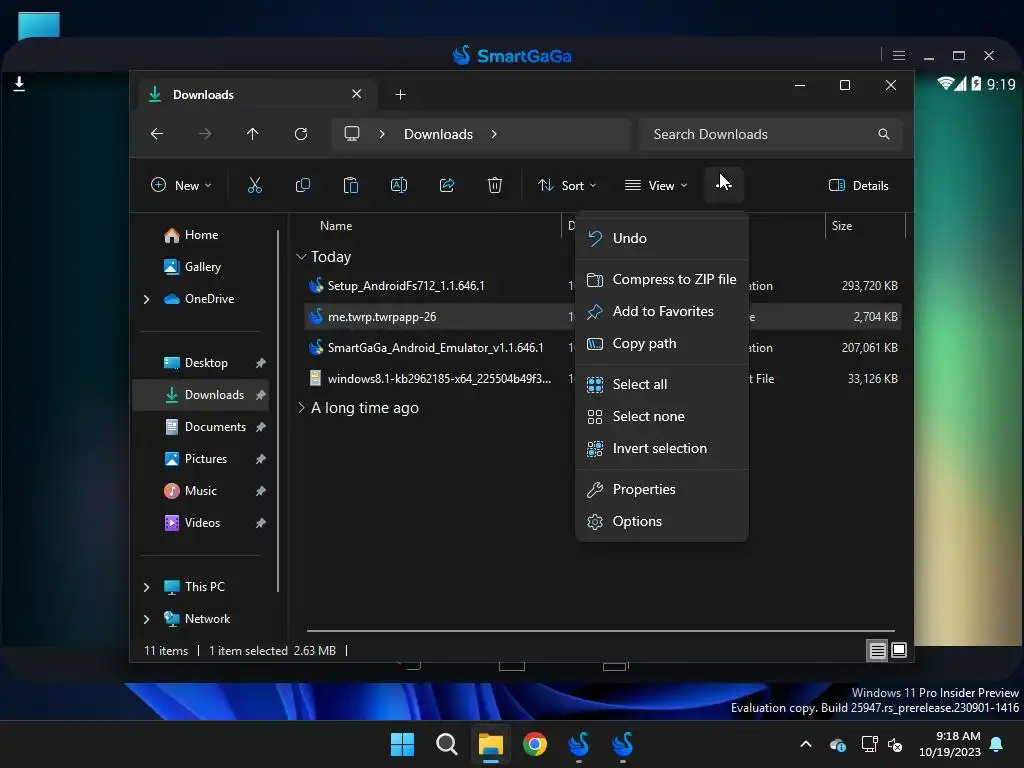The width and height of the screenshot is (1024, 768).
Task: Open the View dropdown
Action: (656, 185)
